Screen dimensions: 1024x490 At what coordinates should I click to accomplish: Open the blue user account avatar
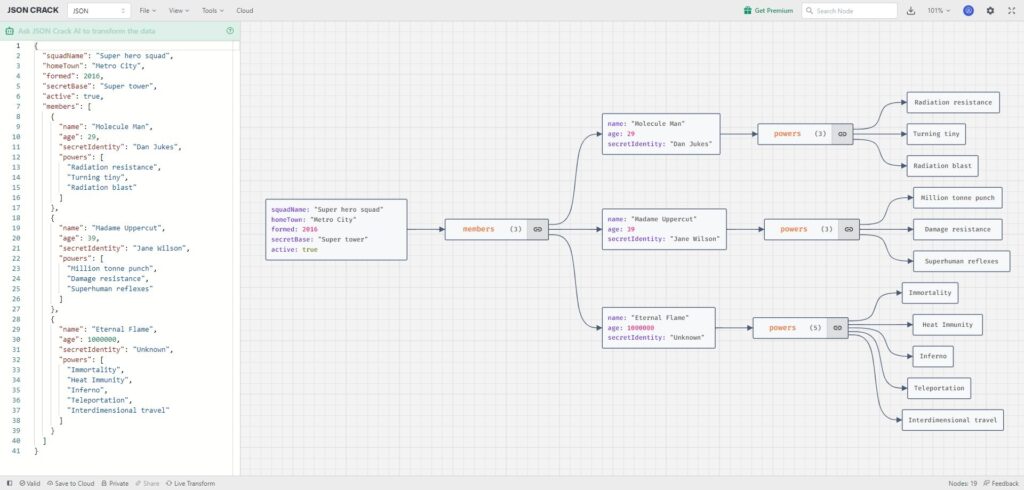pyautogui.click(x=968, y=10)
